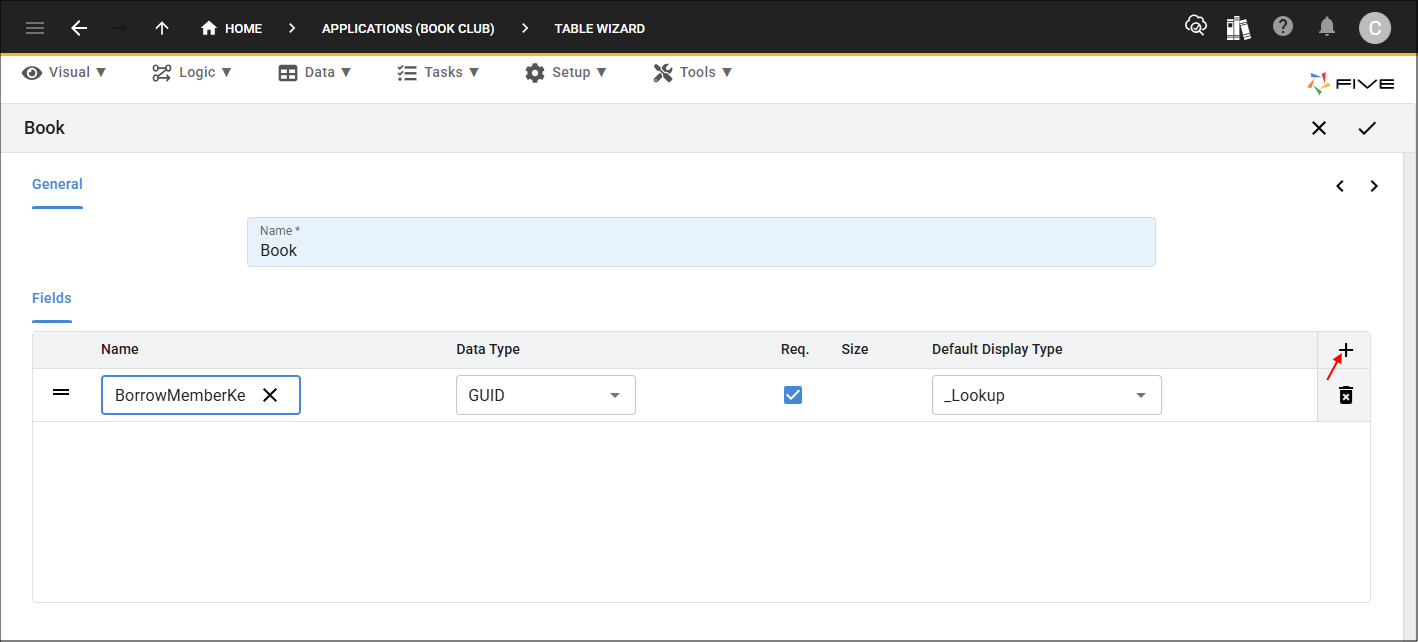Viewport: 1418px width, 642px height.
Task: Expand the GUID Data Type dropdown
Action: click(x=545, y=395)
